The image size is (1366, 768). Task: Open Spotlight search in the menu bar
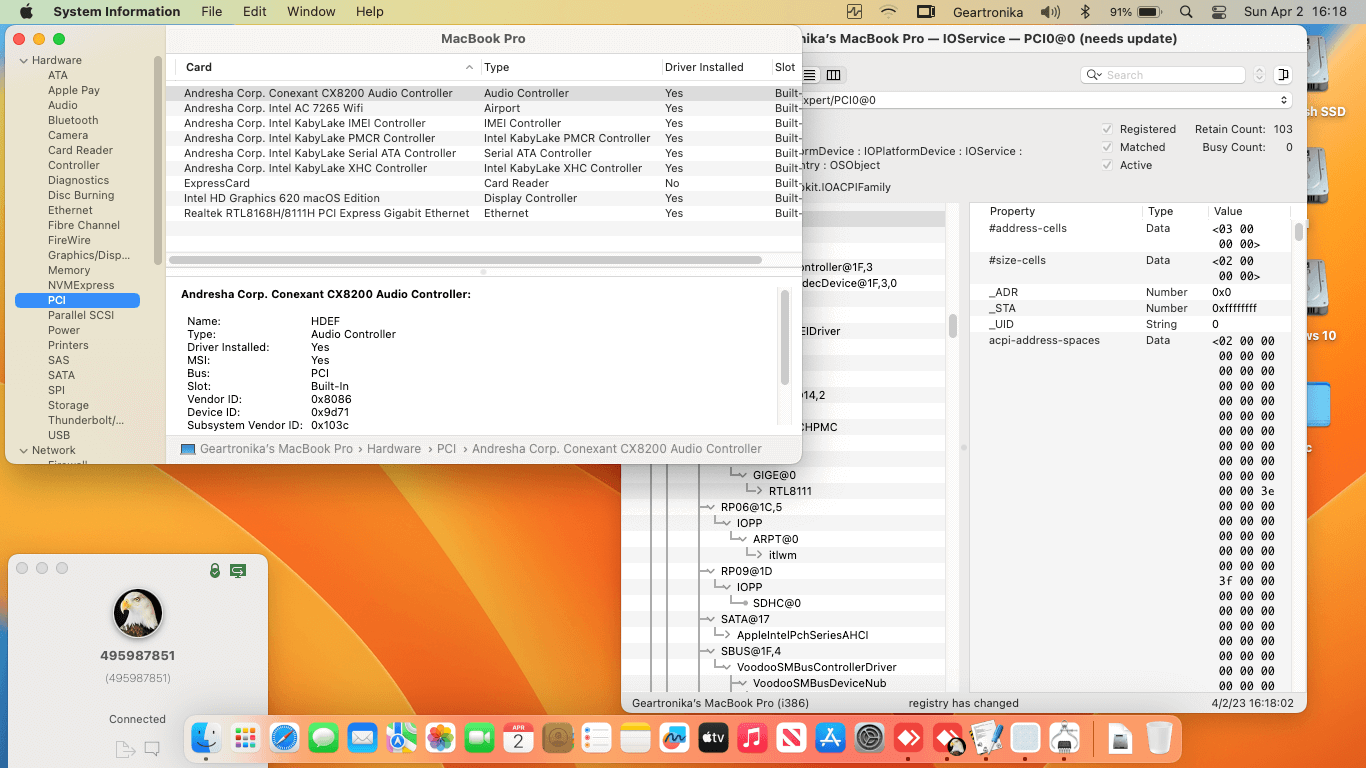coord(1186,12)
